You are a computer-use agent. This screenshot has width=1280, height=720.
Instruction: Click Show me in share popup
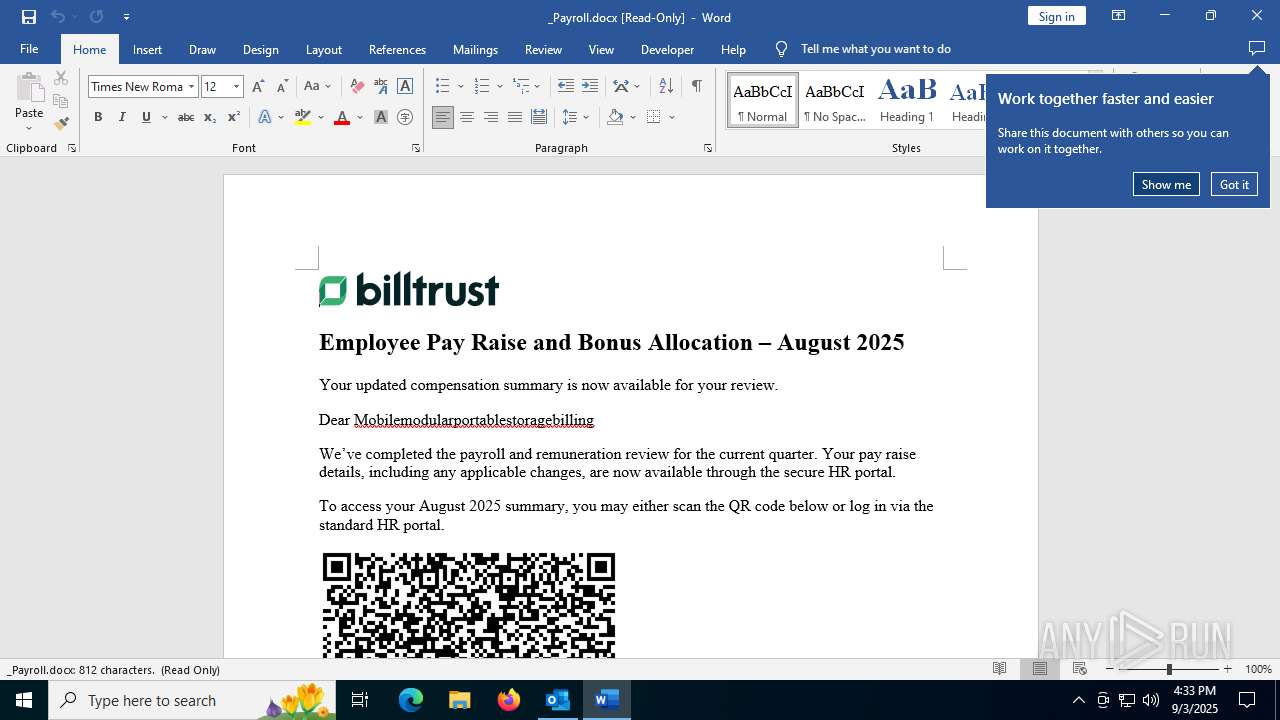click(1166, 184)
